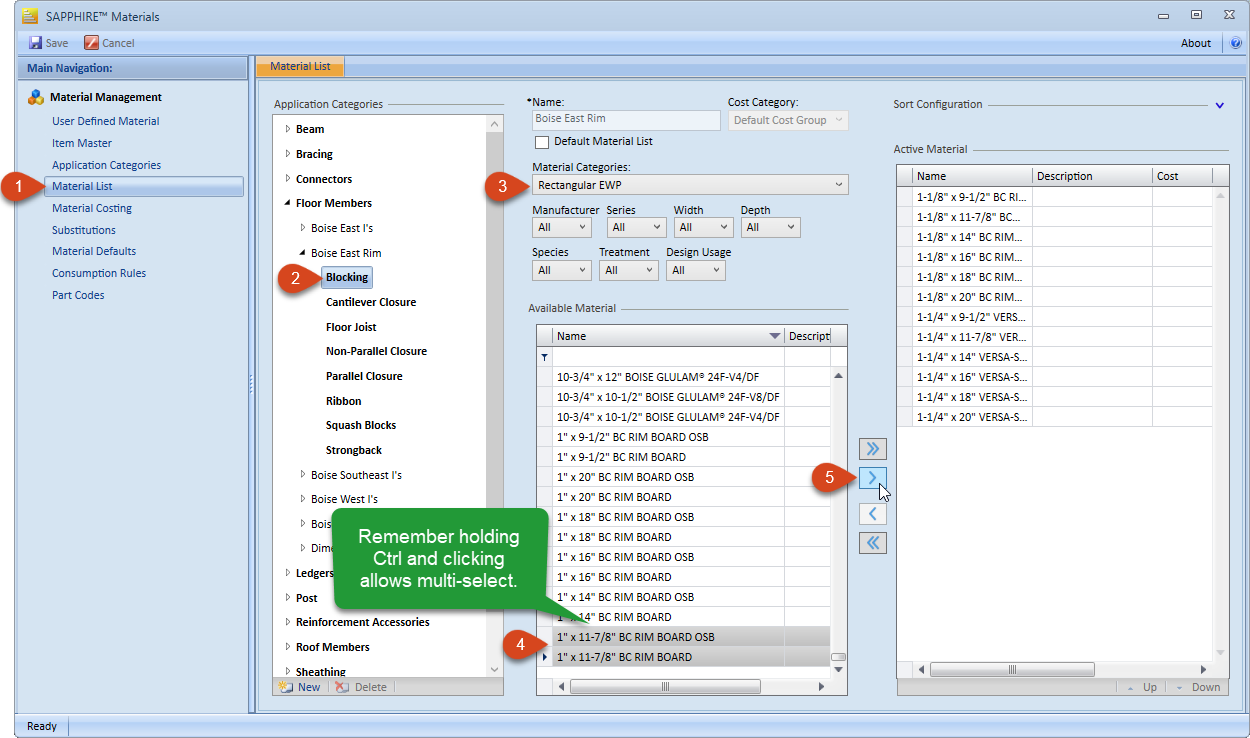Open Material Defaults navigation item
This screenshot has height=738, width=1250.
point(94,251)
